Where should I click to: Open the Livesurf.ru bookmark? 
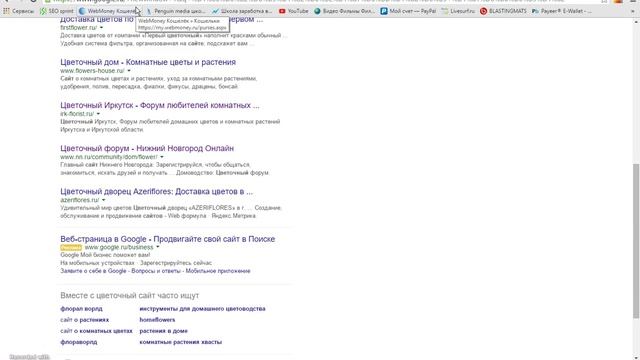click(458, 11)
